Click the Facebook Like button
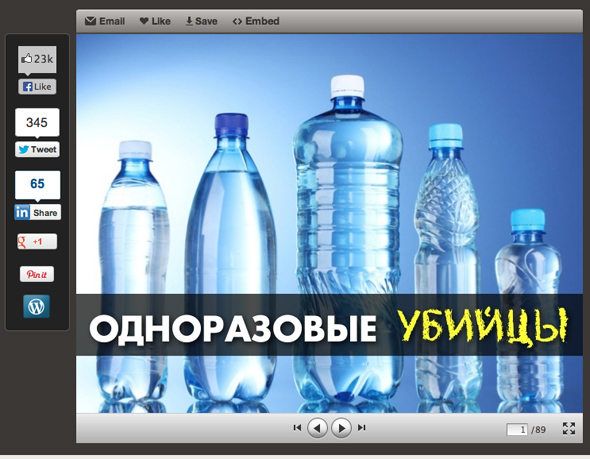This screenshot has height=459, width=590. click(37, 87)
